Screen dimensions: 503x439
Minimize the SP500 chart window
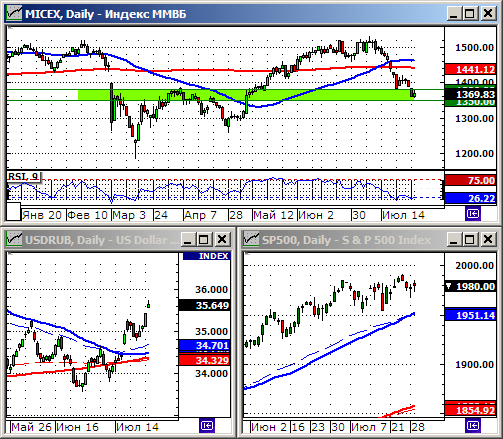tap(454, 239)
